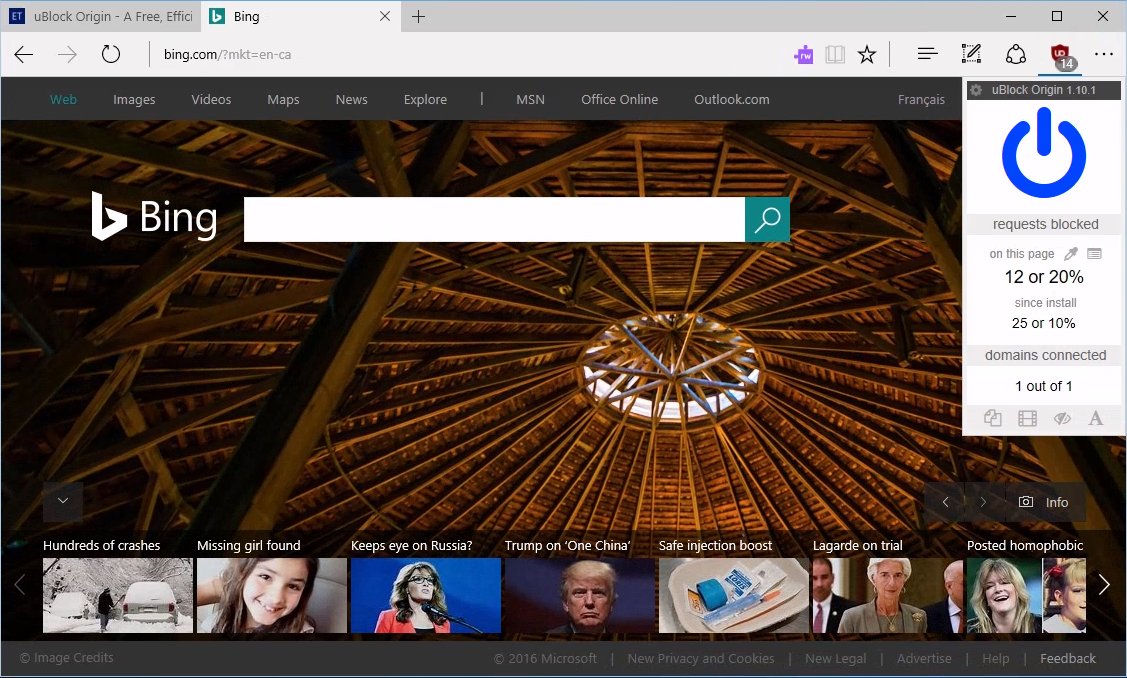Open Hundreds of crashes story thumbnail
1127x678 pixels.
click(118, 595)
